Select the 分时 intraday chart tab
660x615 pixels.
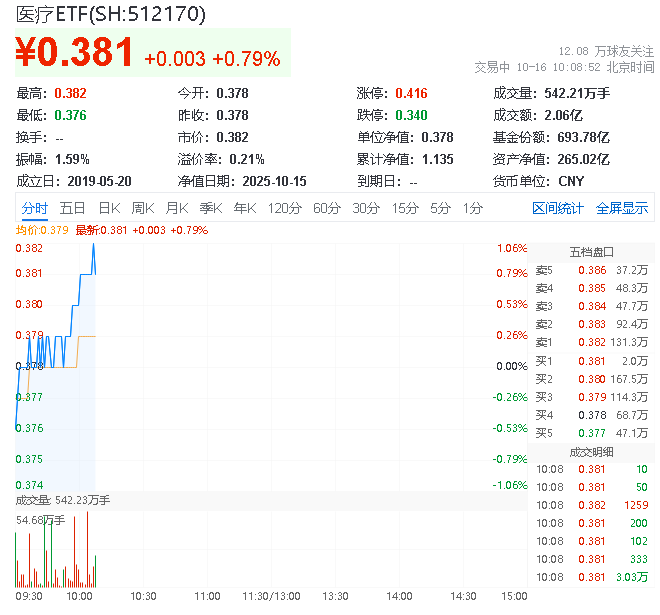tap(34, 208)
